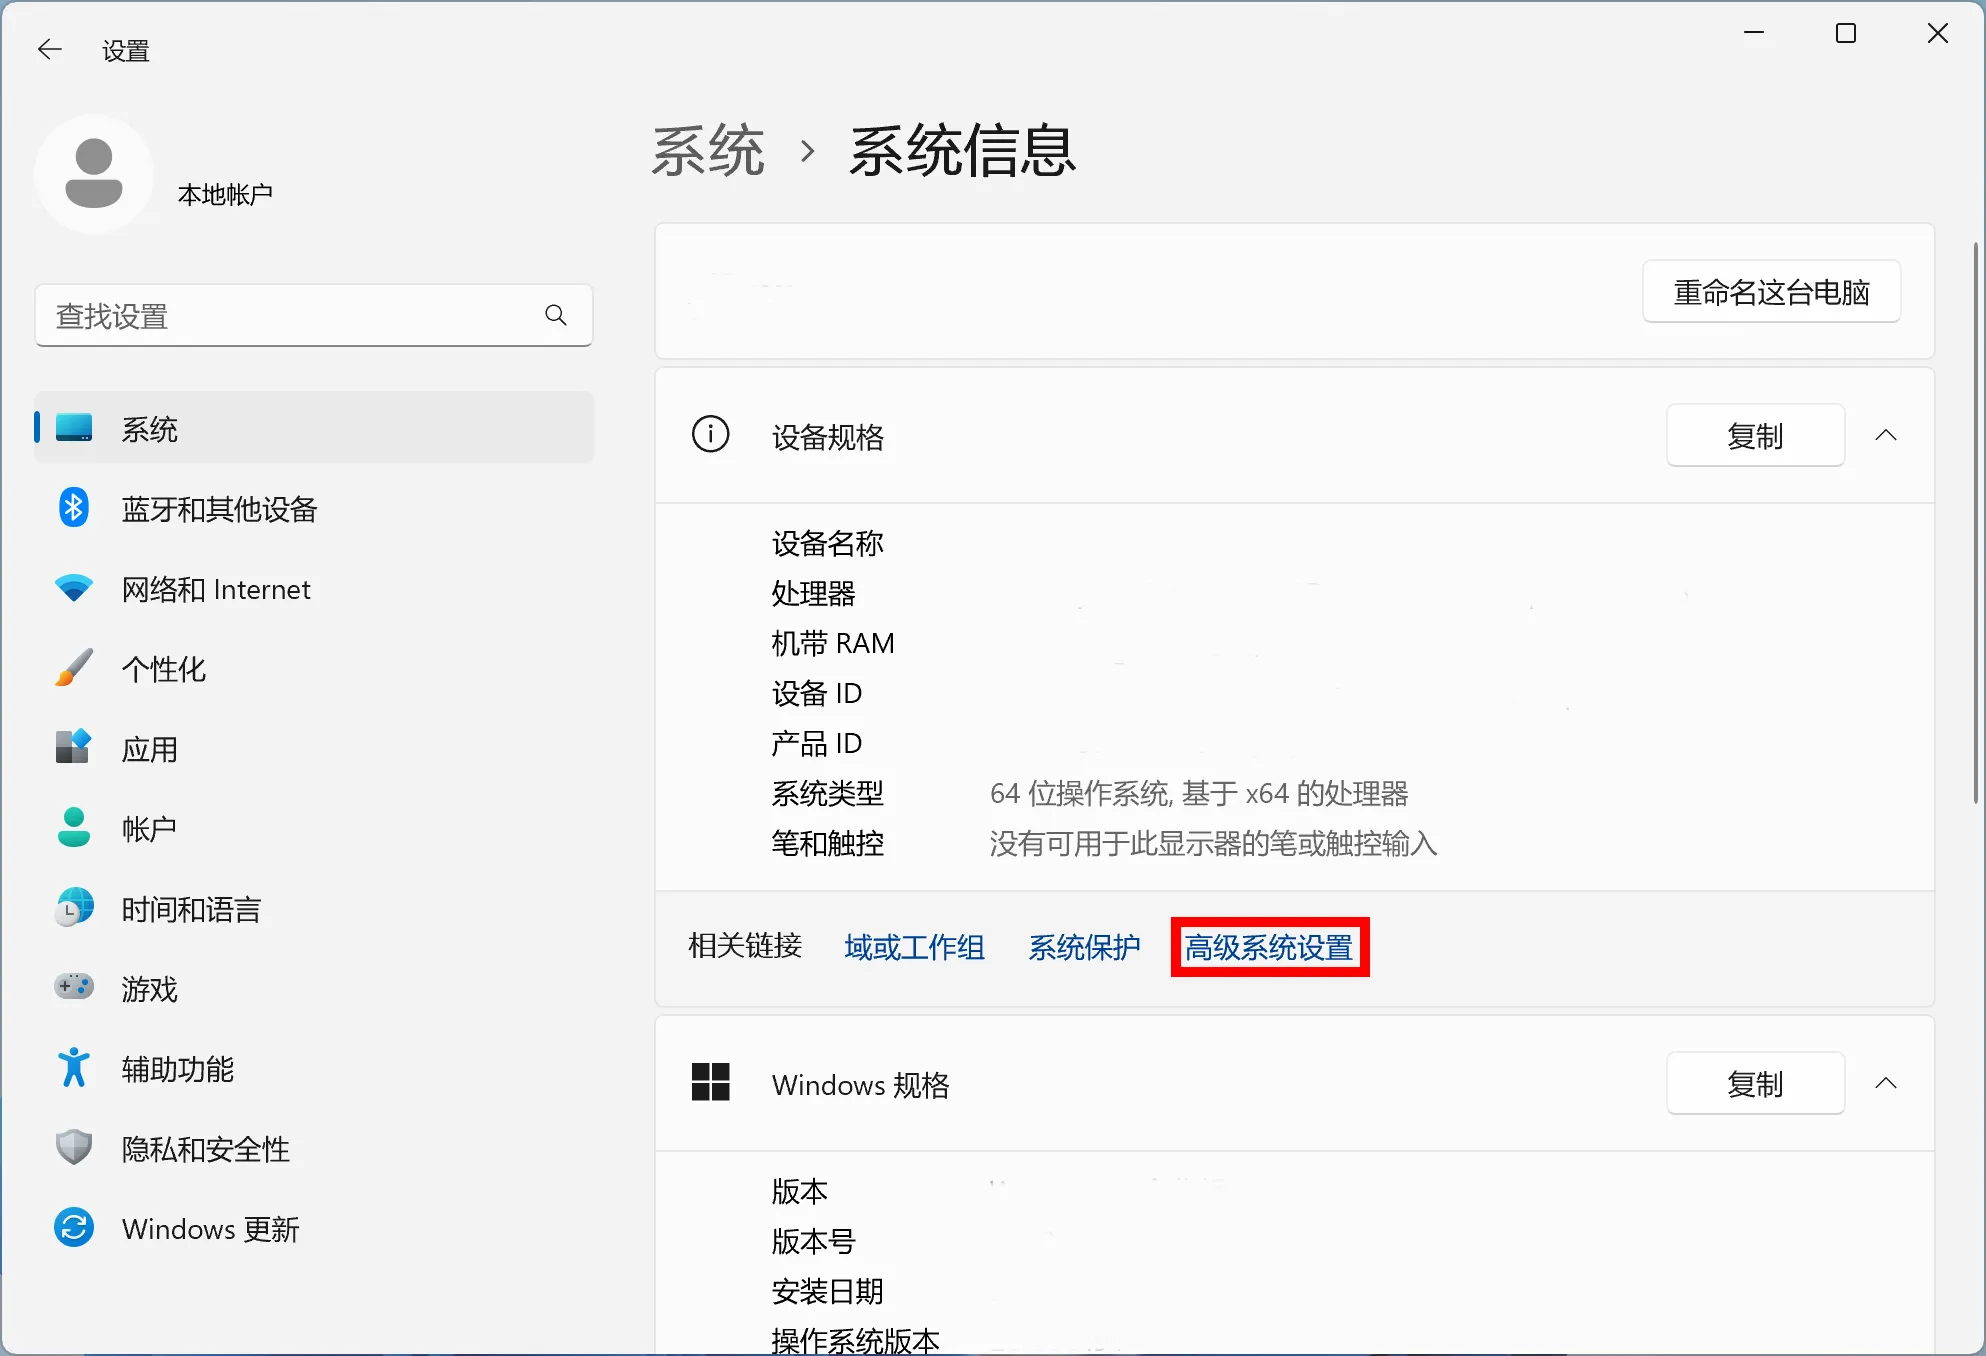This screenshot has height=1356, width=1986.
Task: Minimize the Settings window
Action: click(1754, 33)
